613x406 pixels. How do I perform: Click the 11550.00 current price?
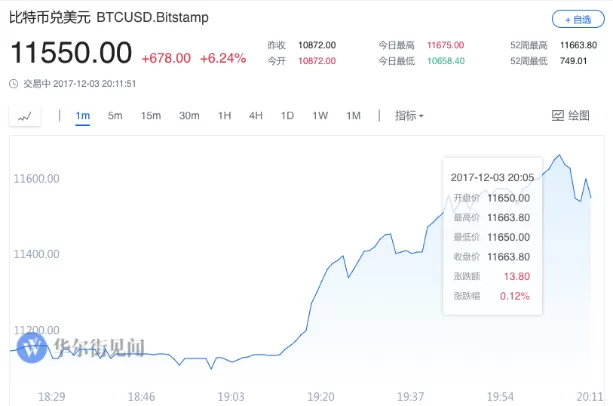[71, 53]
